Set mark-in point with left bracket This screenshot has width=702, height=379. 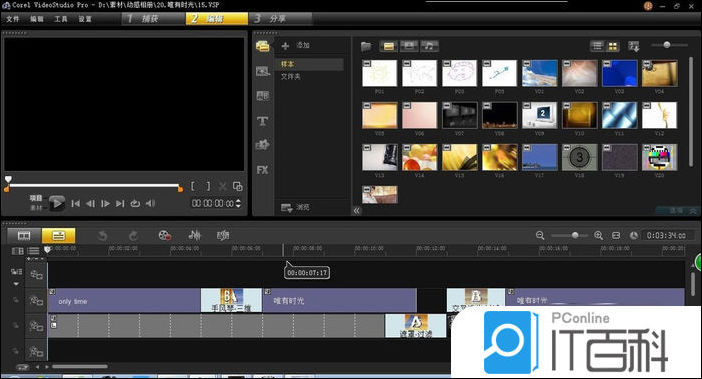pos(193,186)
